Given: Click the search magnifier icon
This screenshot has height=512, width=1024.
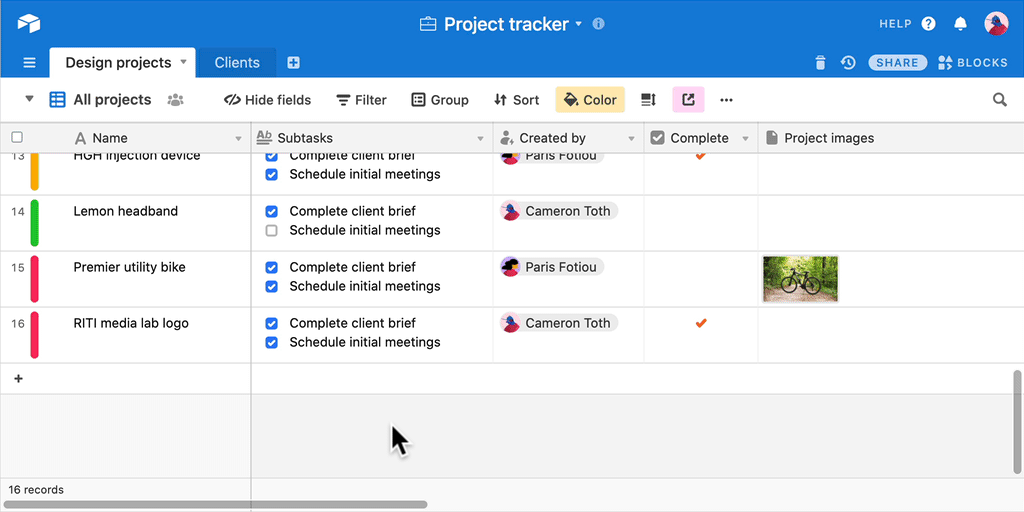Looking at the screenshot, I should 999,100.
